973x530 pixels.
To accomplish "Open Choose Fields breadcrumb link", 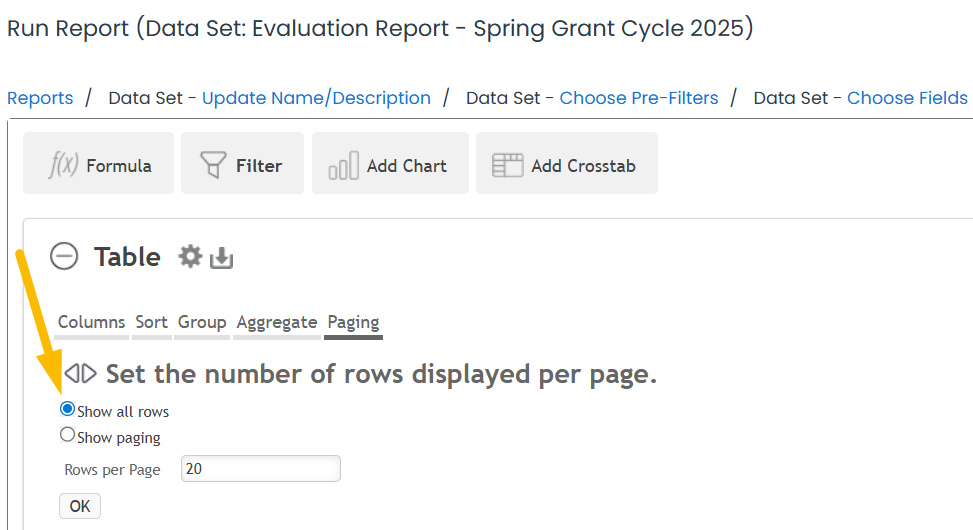I will (907, 98).
